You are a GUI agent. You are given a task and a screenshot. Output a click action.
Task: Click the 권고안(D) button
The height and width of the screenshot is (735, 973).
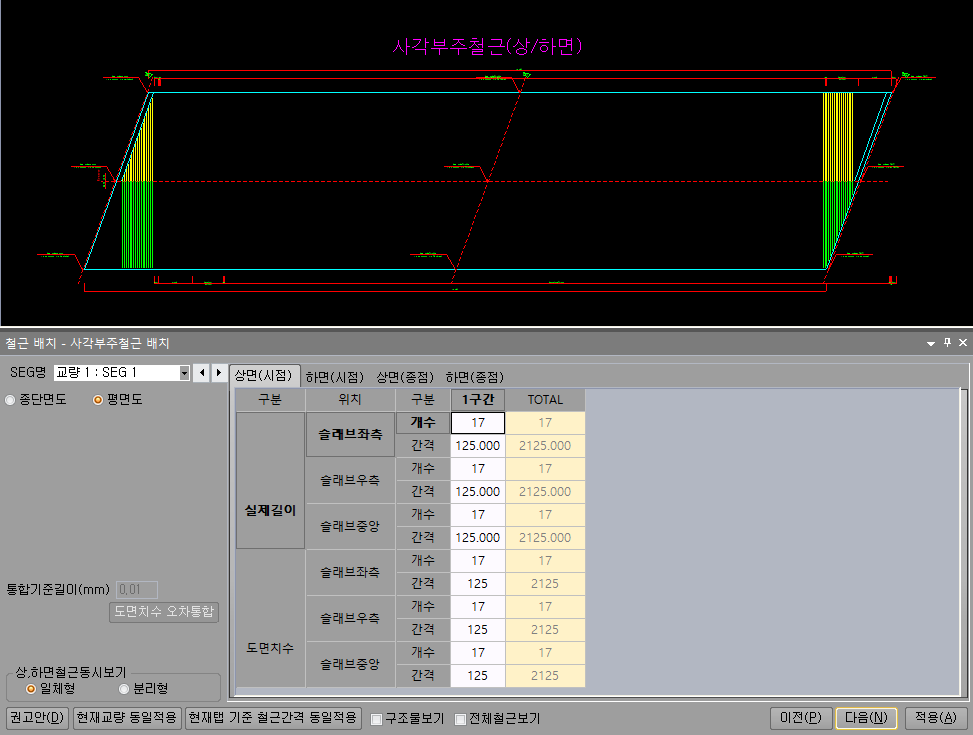(37, 718)
